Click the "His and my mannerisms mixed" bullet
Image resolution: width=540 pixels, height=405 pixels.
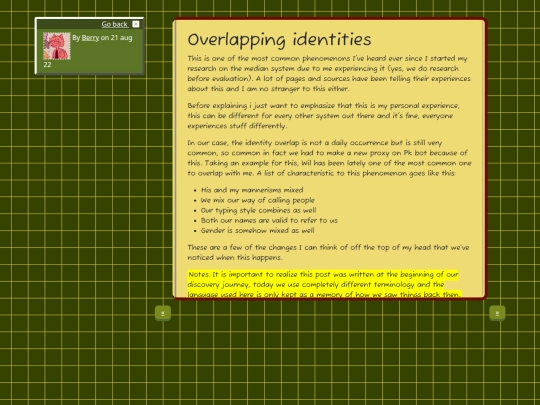[x=252, y=190]
